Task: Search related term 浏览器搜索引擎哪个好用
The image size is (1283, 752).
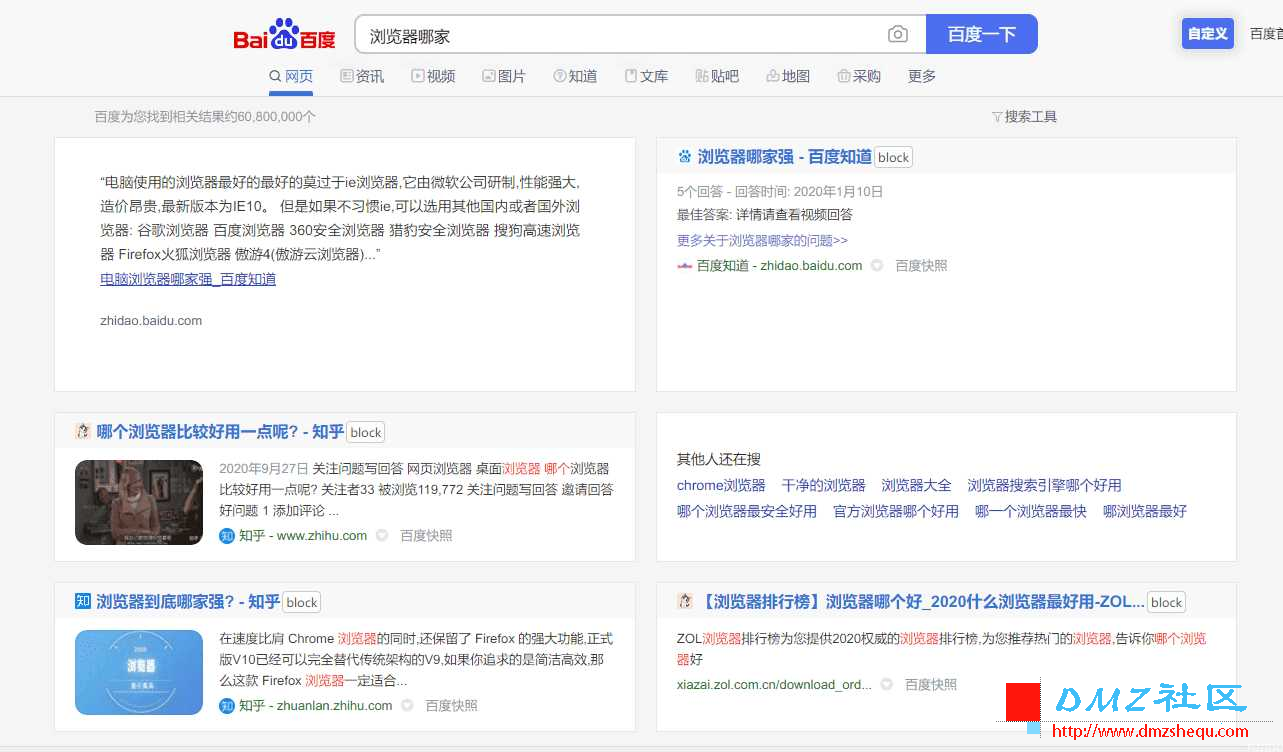Action: click(x=1045, y=485)
